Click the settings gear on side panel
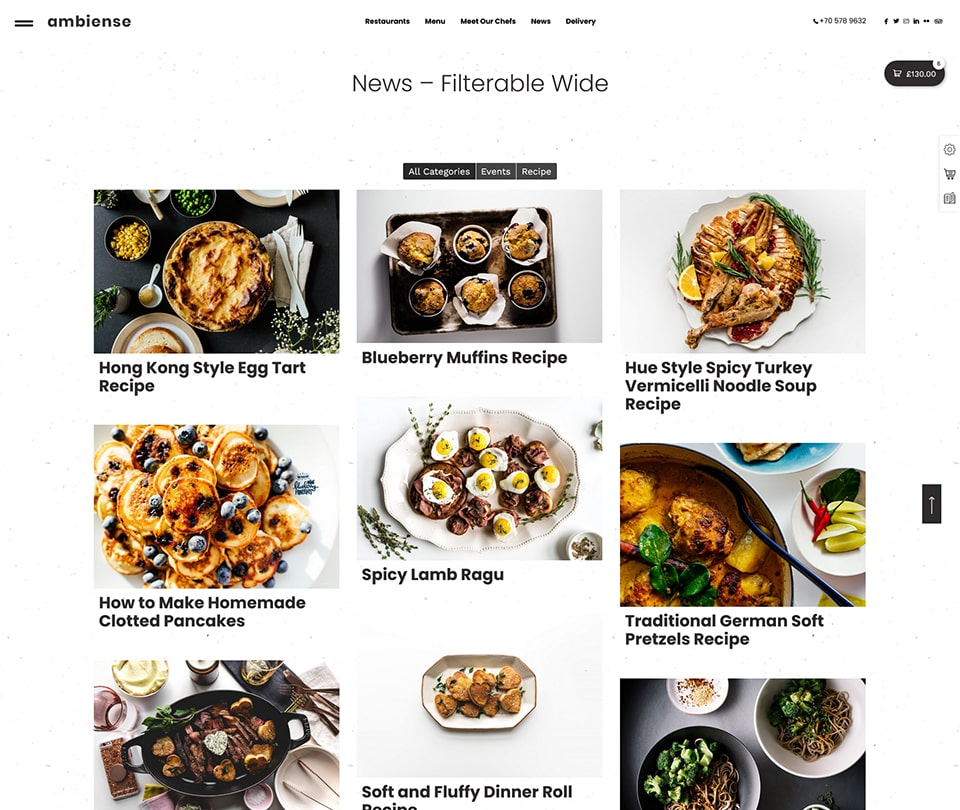The width and height of the screenshot is (960, 810). coord(950,150)
